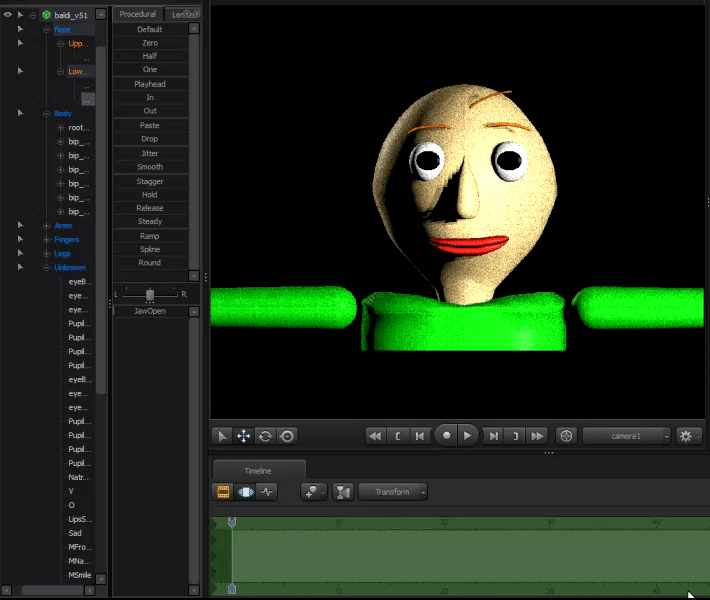The height and width of the screenshot is (600, 710).
Task: Fast forward to the last frame
Action: point(537,436)
